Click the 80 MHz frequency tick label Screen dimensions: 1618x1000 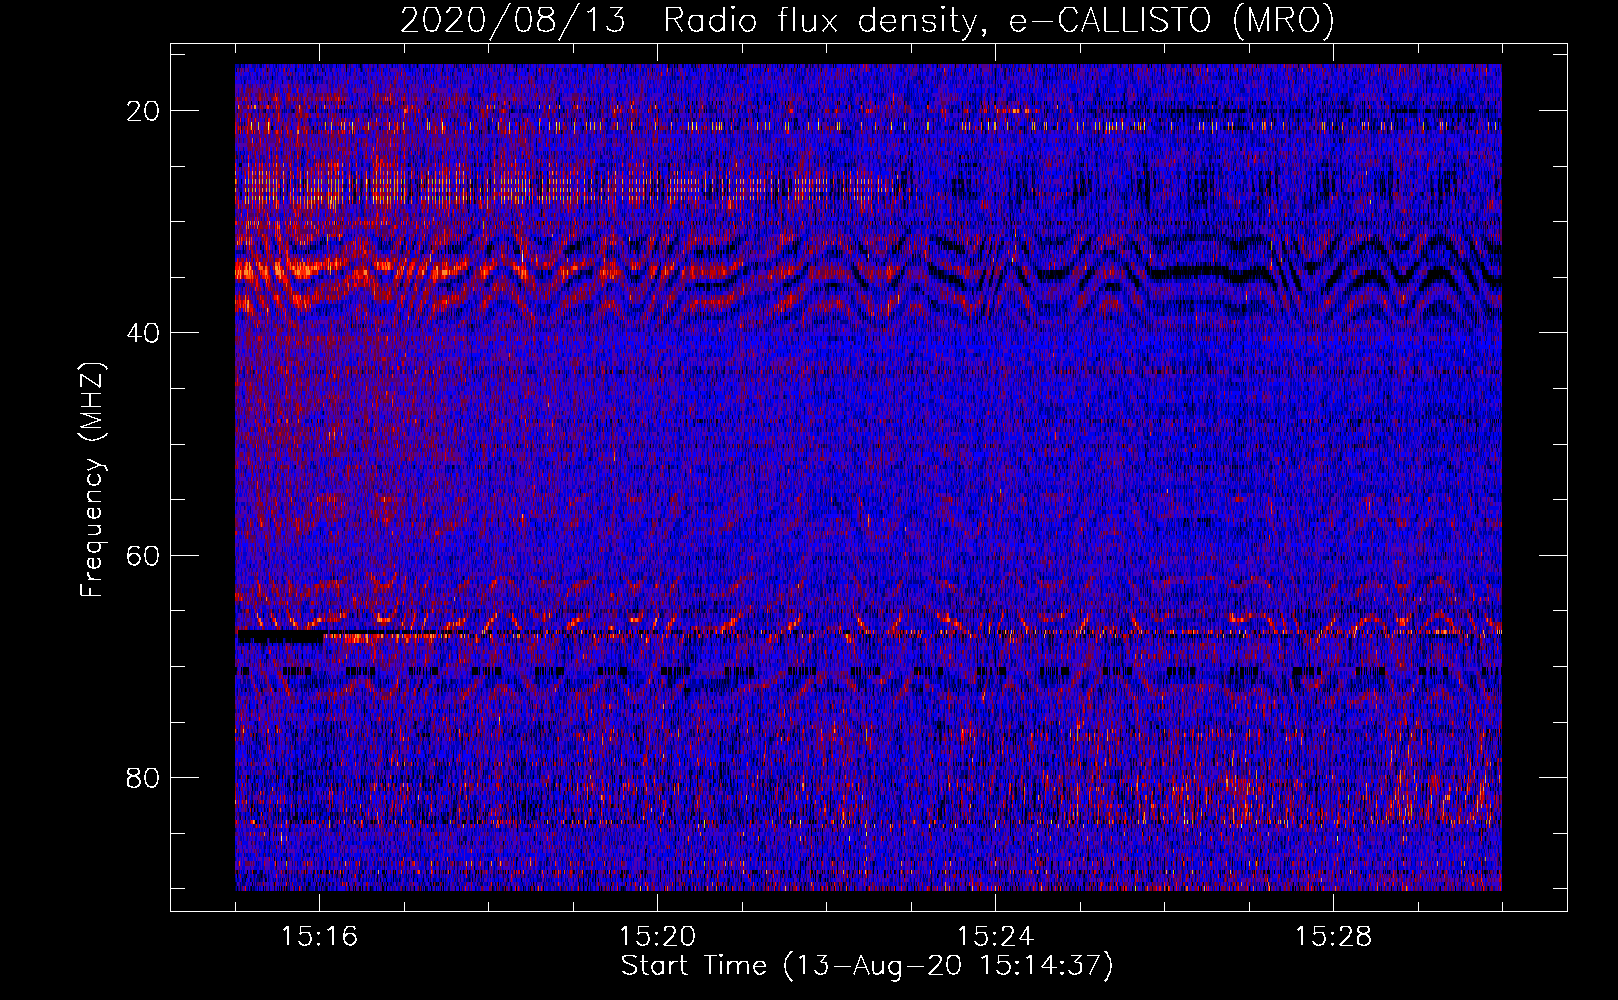[143, 777]
